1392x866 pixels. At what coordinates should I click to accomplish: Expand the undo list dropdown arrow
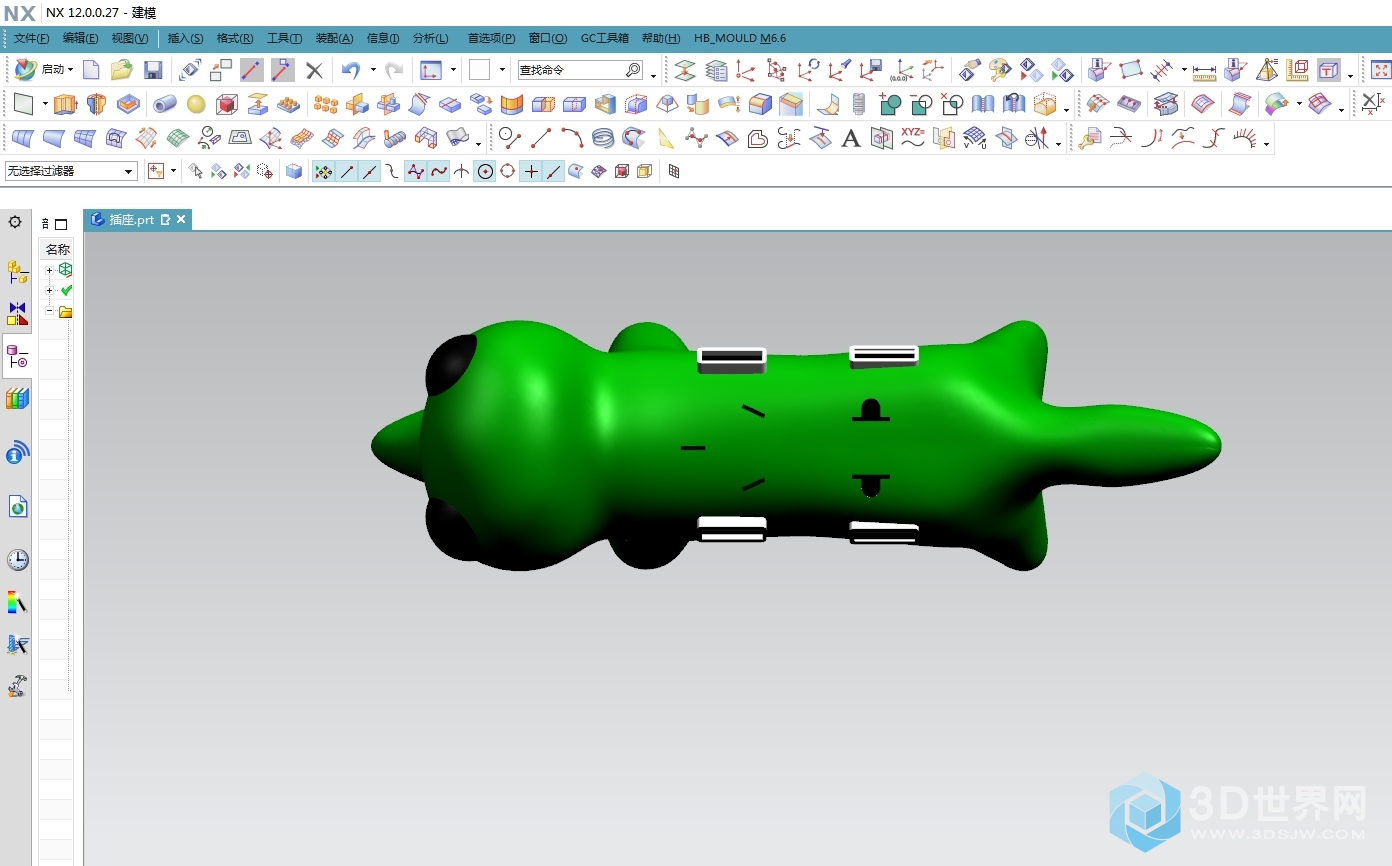[x=373, y=70]
